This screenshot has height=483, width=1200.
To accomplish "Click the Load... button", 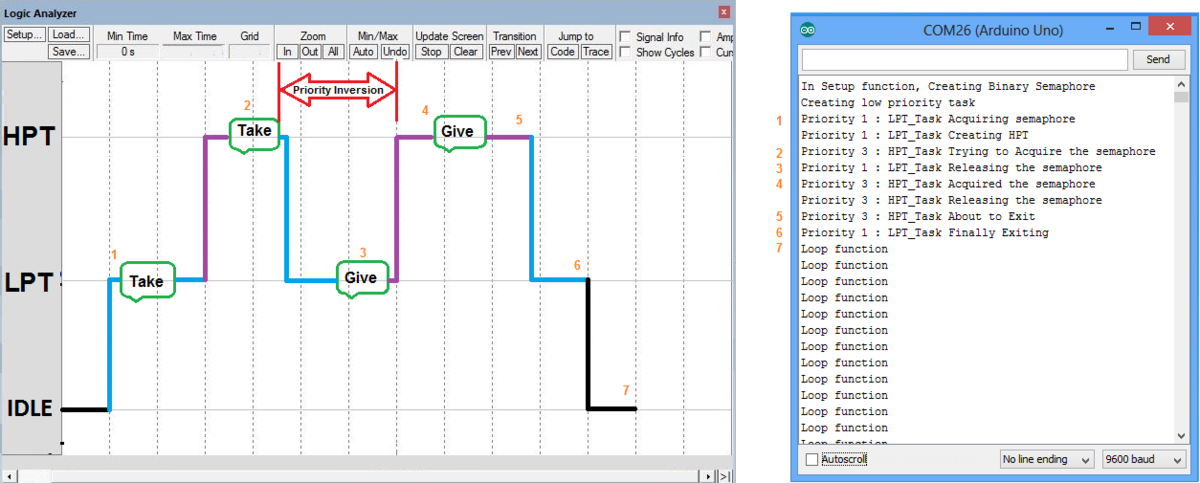I will 69,35.
